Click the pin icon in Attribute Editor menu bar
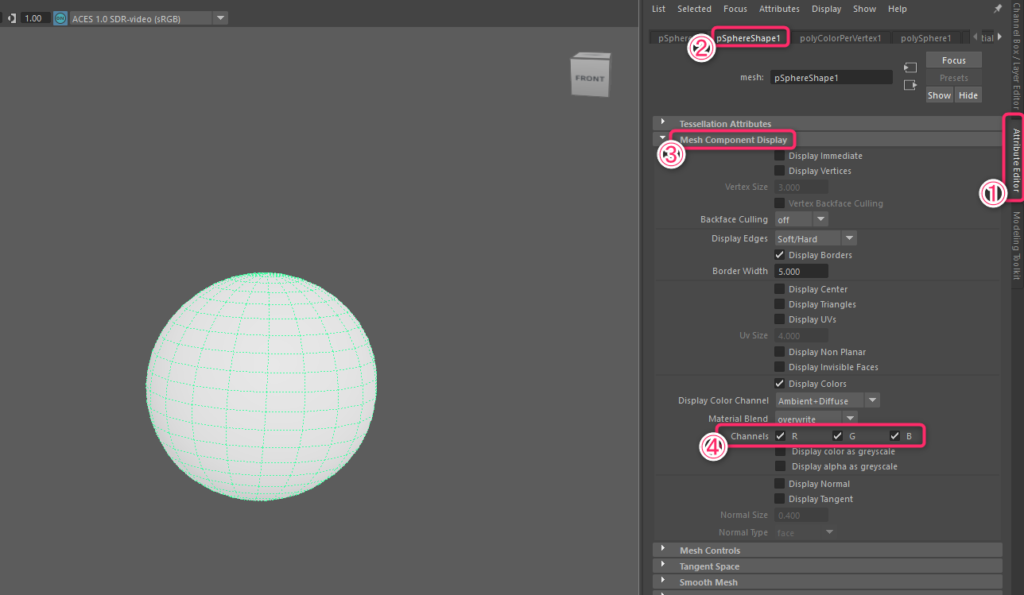The width and height of the screenshot is (1024, 595). [x=997, y=9]
